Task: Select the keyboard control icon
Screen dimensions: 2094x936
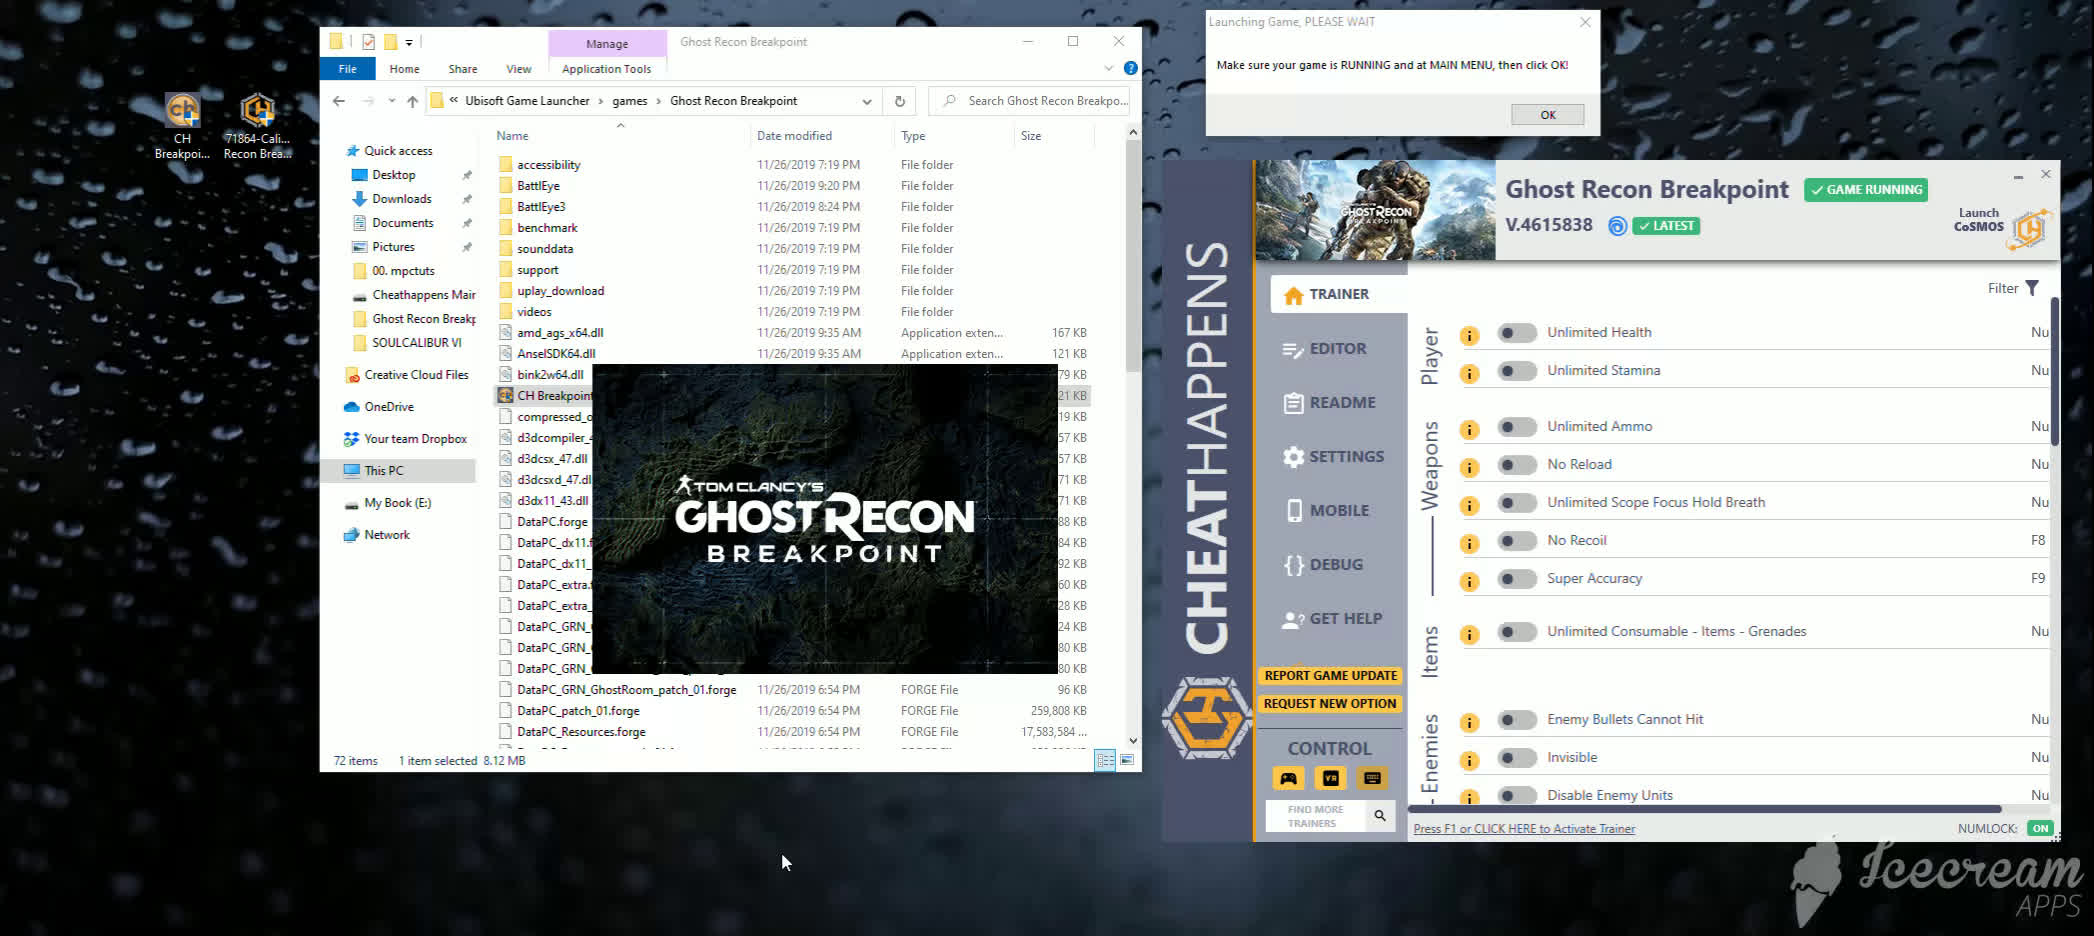Action: pos(1372,778)
